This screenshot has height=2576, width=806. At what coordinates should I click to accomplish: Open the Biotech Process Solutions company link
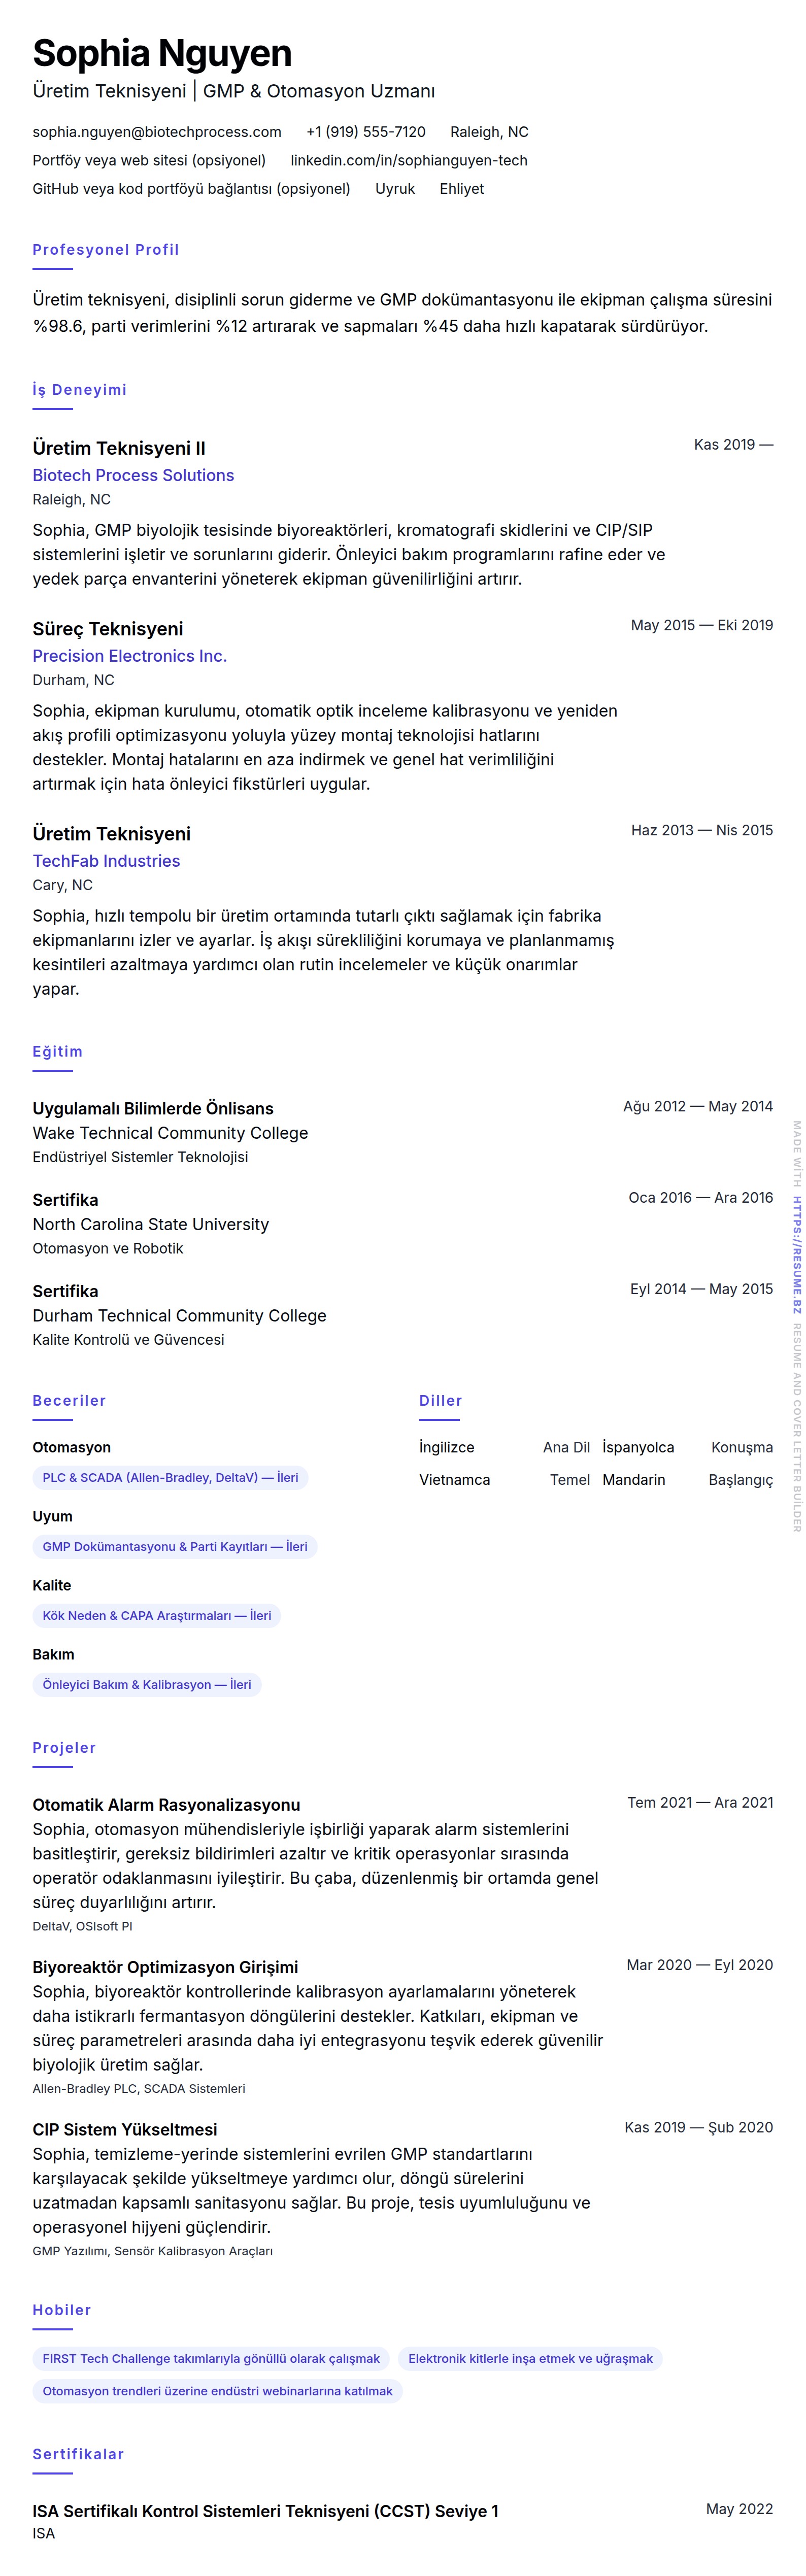133,475
